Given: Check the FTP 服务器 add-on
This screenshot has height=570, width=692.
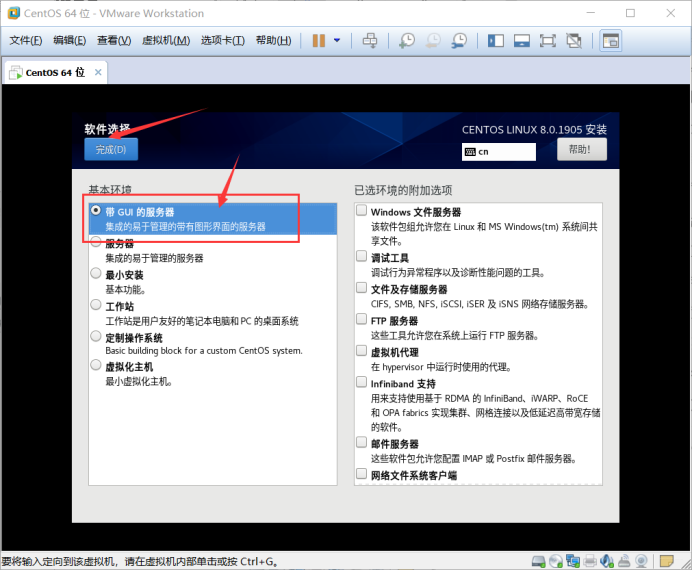Looking at the screenshot, I should (361, 319).
